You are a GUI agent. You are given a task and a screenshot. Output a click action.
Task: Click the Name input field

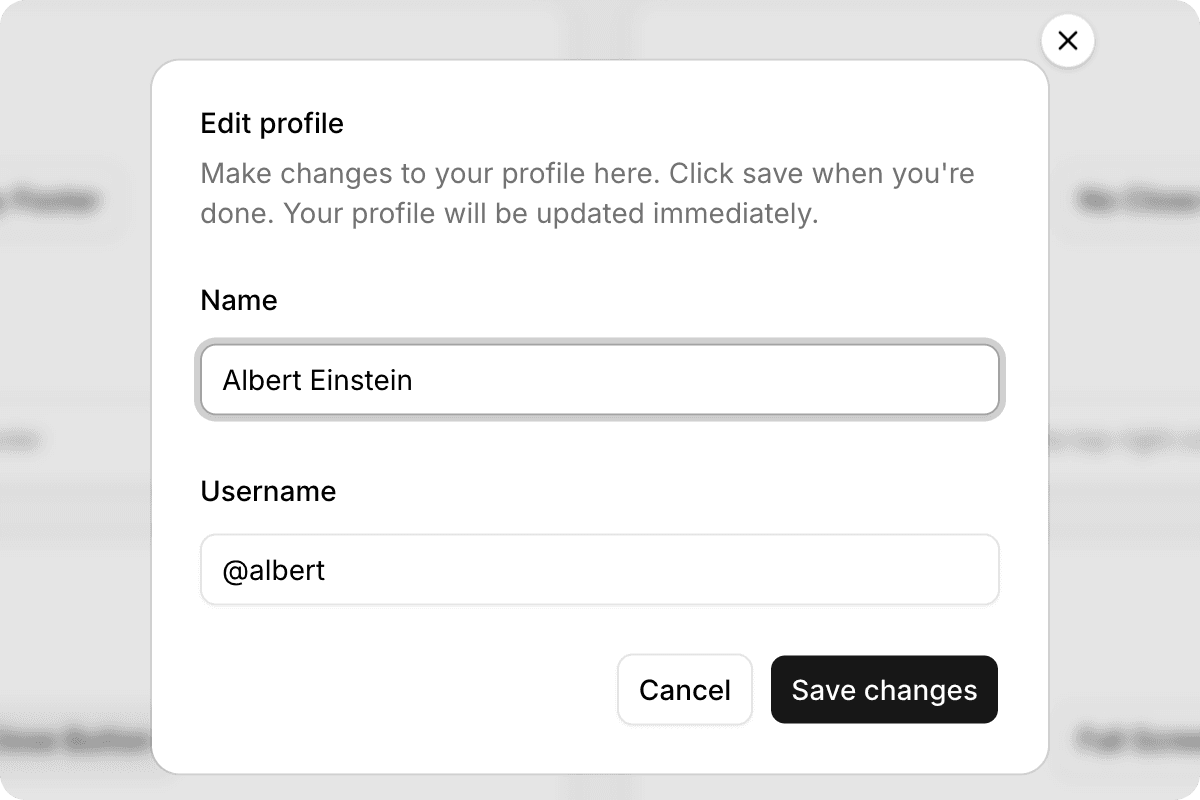[x=600, y=380]
